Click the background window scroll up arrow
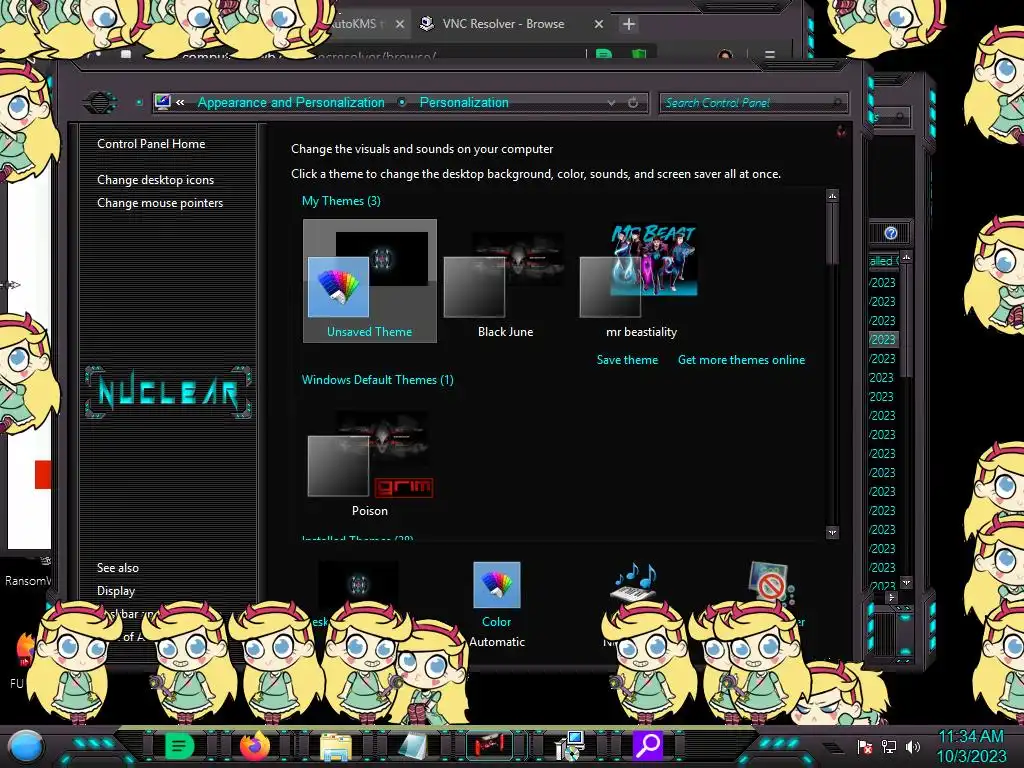The image size is (1024, 768). [906, 257]
